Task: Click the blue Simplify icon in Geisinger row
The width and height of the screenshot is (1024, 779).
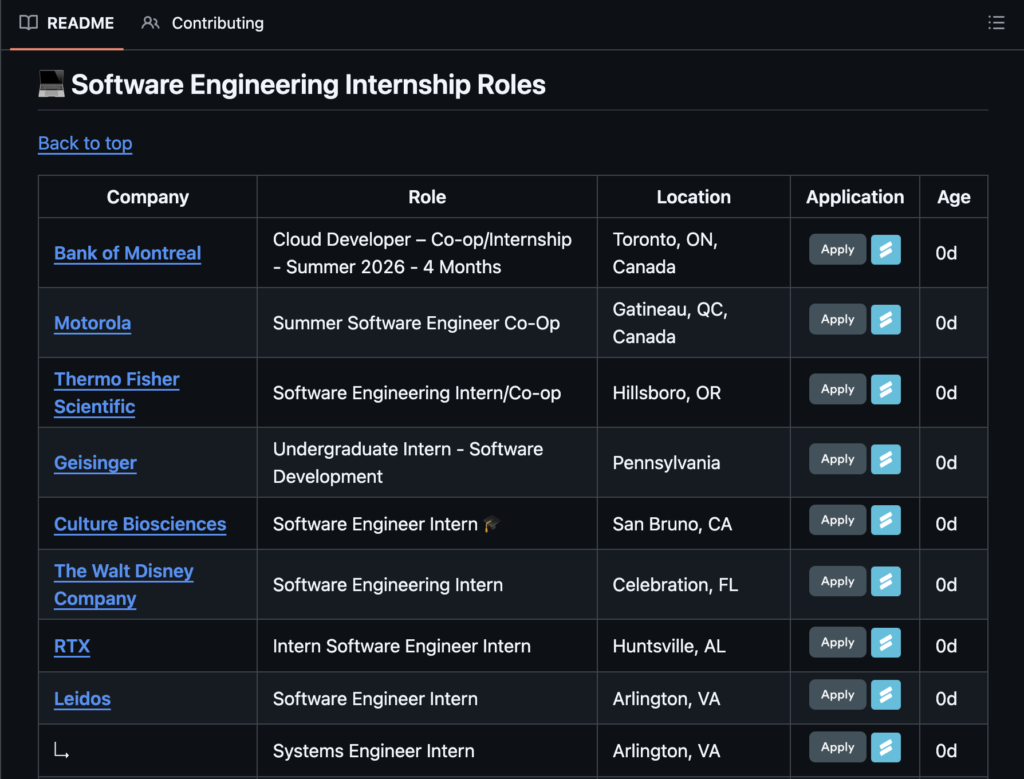Action: (x=885, y=460)
